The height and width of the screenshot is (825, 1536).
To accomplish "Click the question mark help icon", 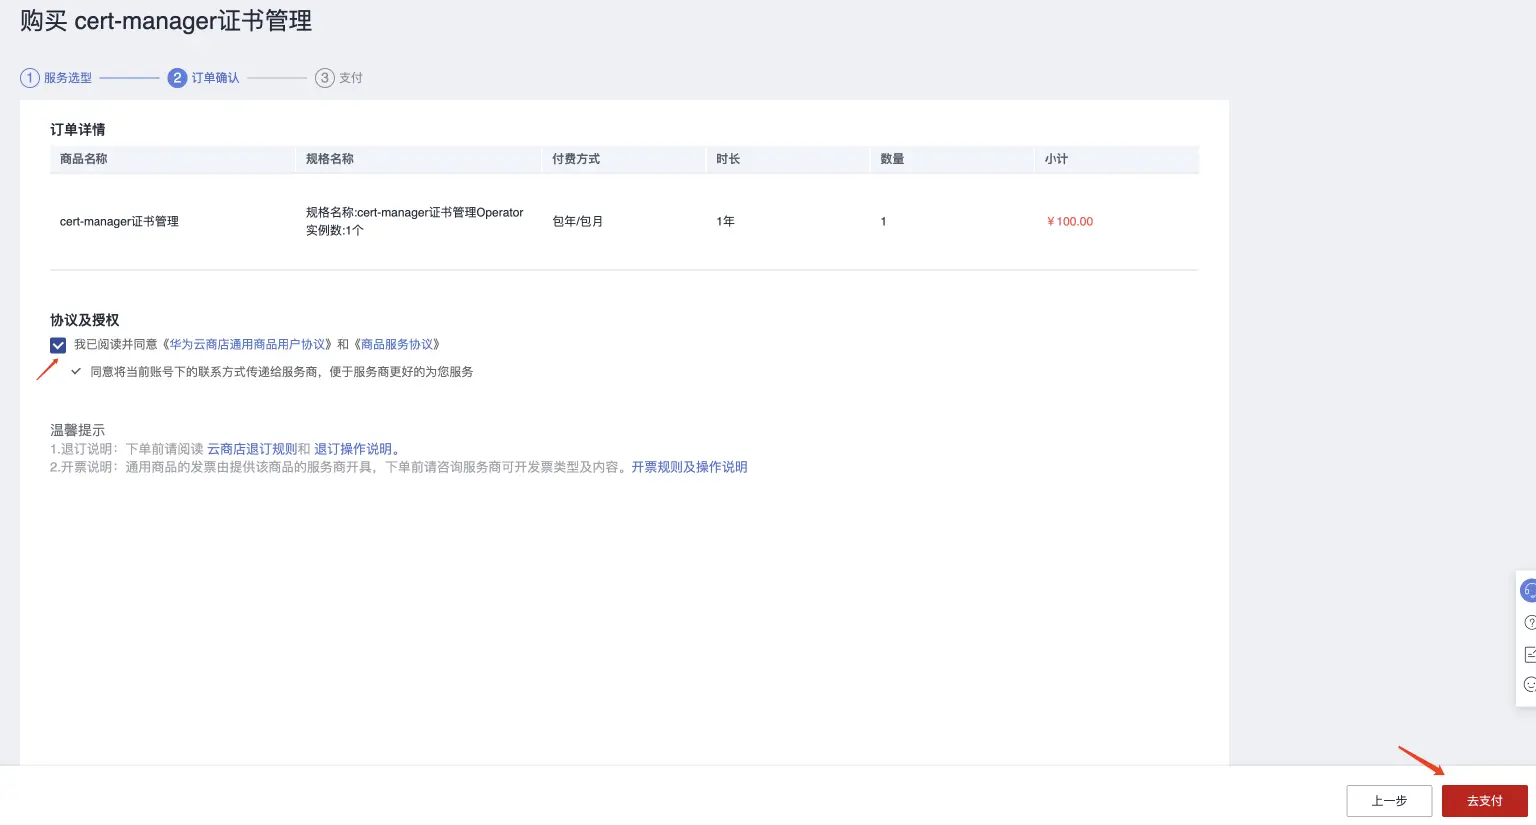I will [x=1529, y=622].
